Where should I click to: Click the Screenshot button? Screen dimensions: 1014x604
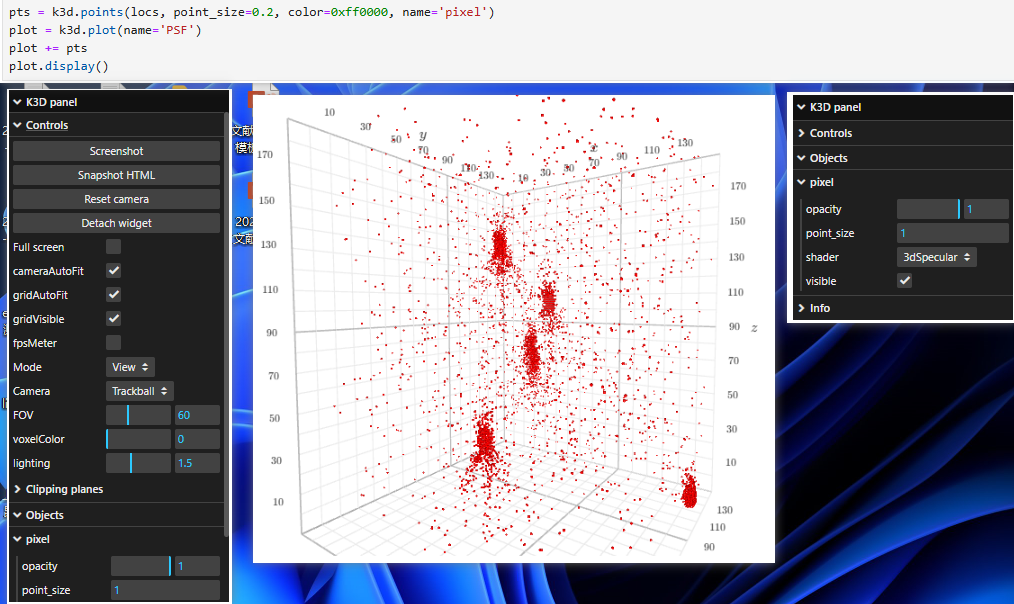pos(116,151)
